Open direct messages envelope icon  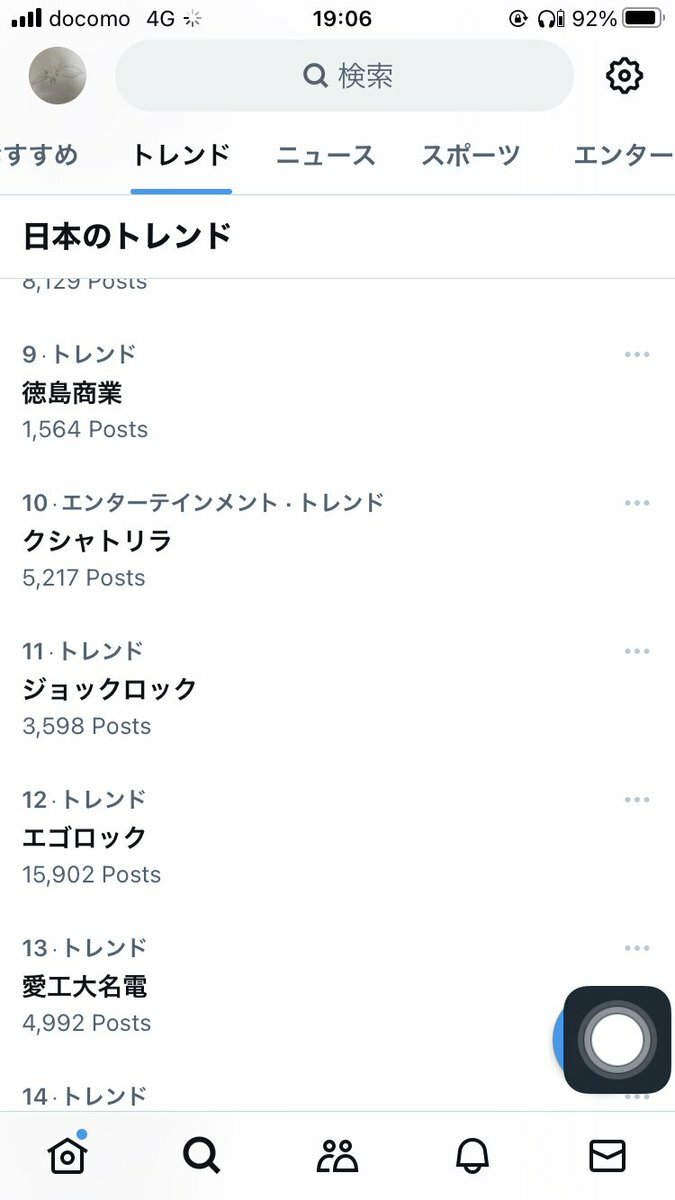pyautogui.click(x=607, y=1156)
